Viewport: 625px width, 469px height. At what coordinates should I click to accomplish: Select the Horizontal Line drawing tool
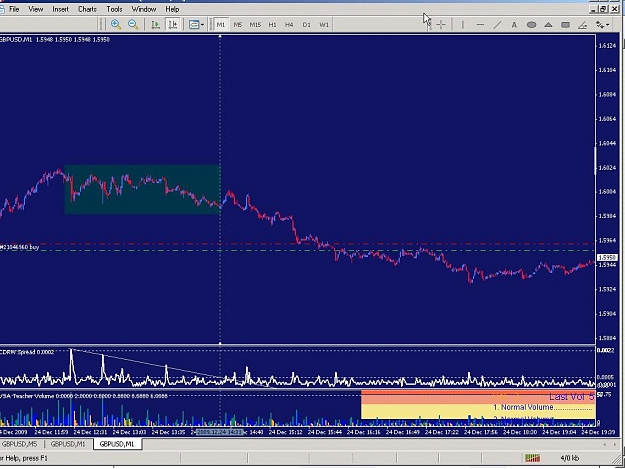pos(480,25)
